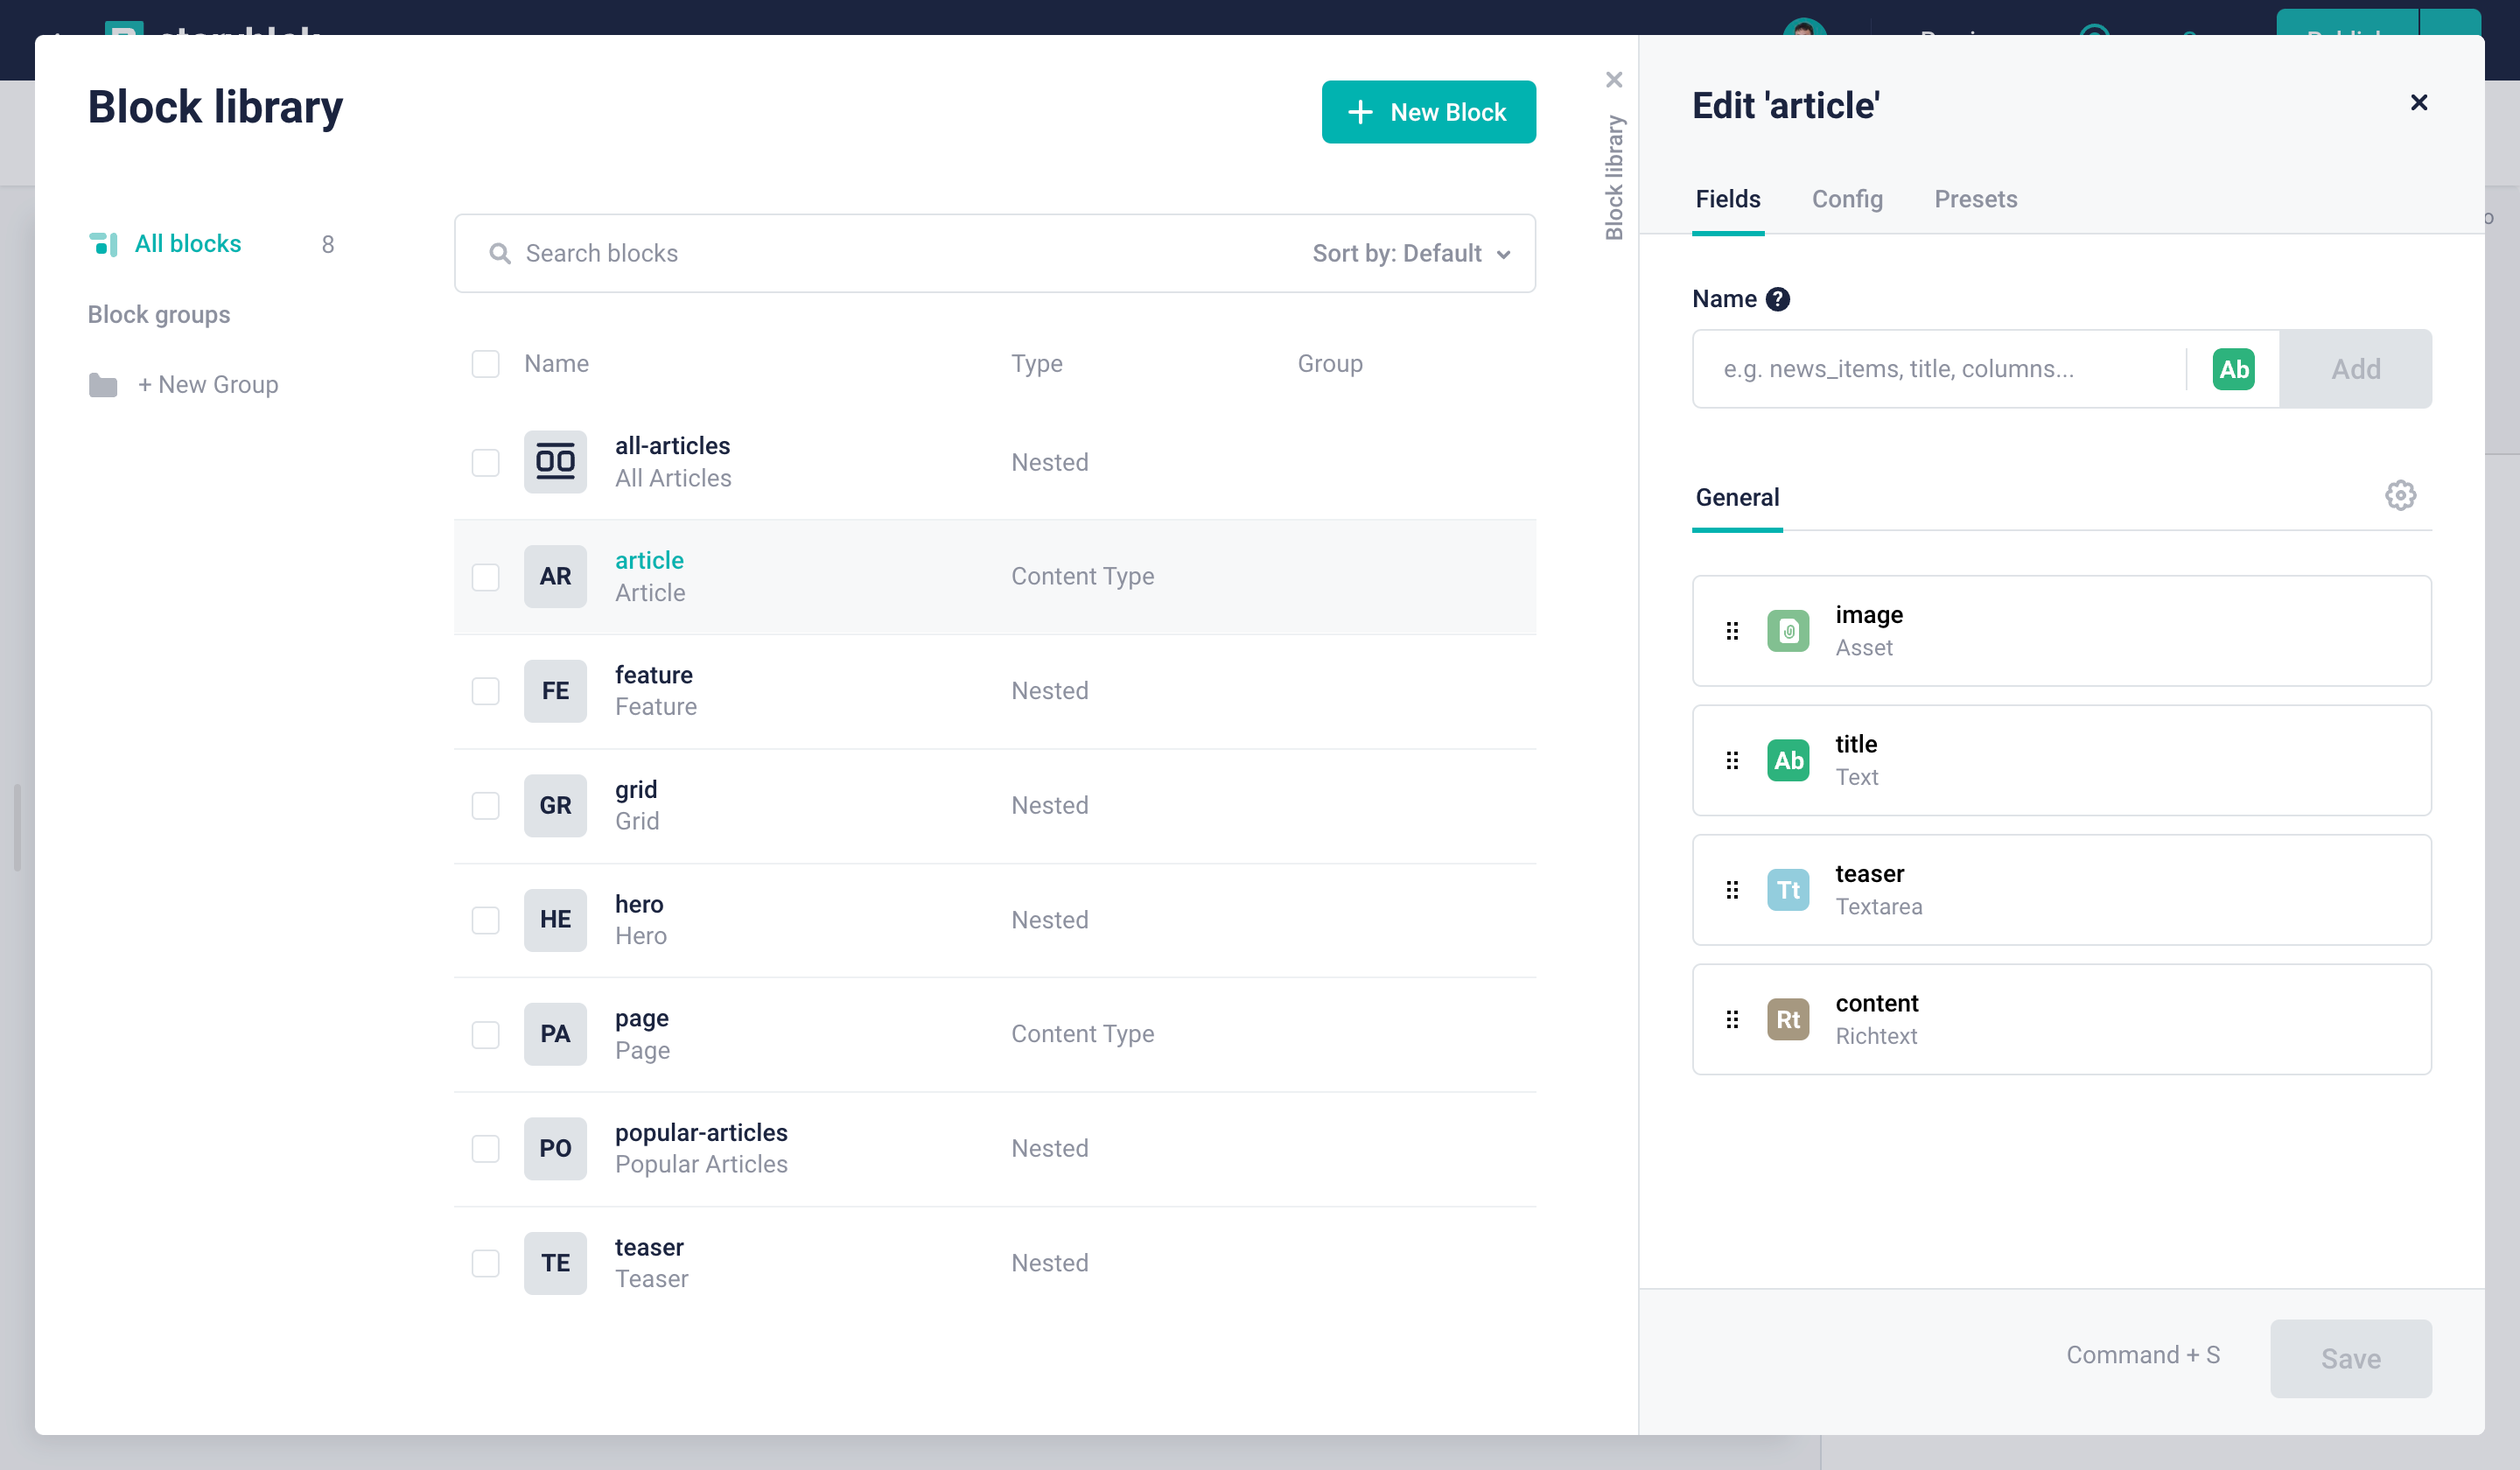Screen dimensions: 2520x1470
Task: Click the Name column header
Action: [556, 364]
